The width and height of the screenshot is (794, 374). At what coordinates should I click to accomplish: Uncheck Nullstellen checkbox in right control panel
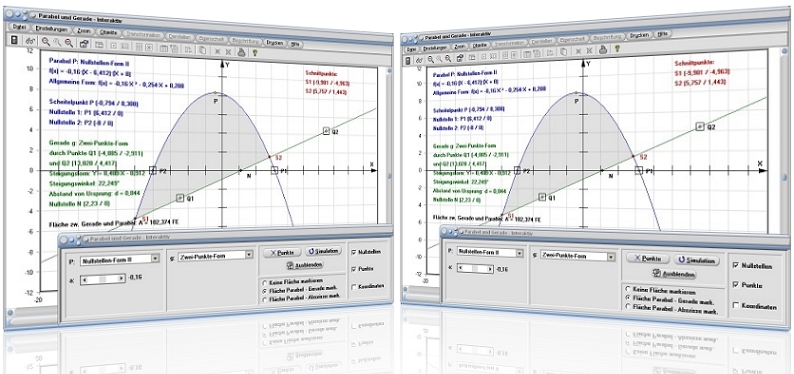point(735,265)
